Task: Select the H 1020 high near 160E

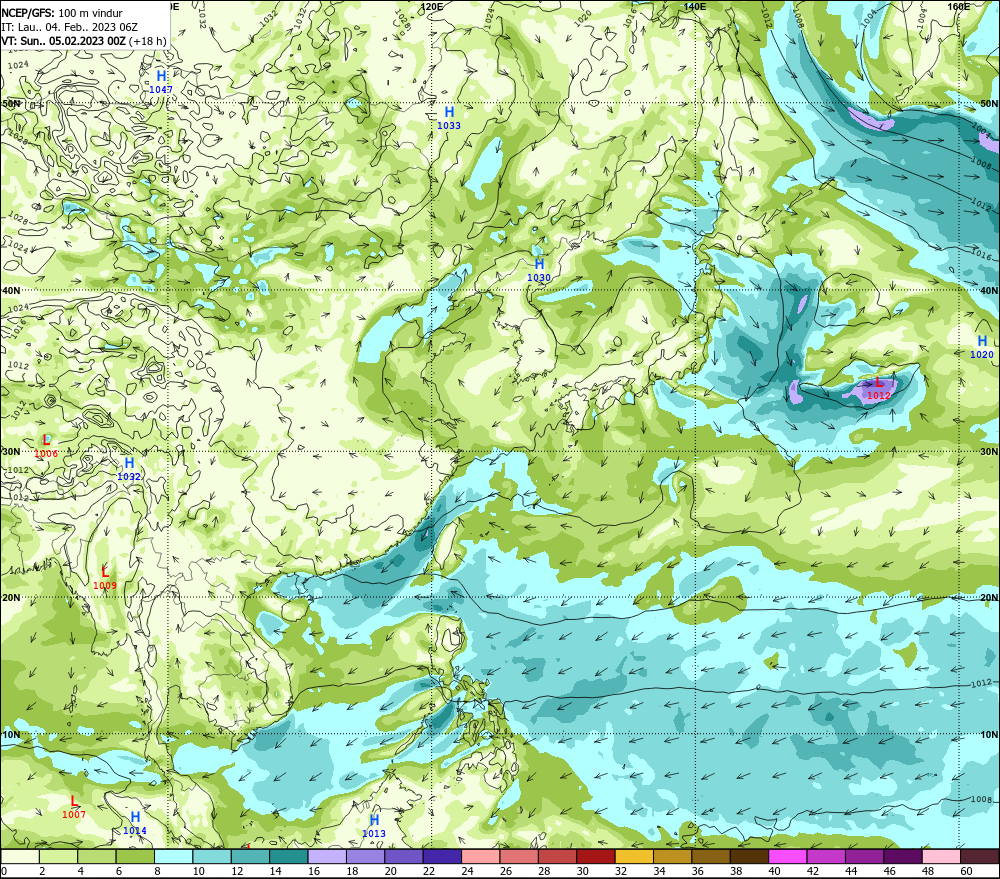Action: [982, 346]
